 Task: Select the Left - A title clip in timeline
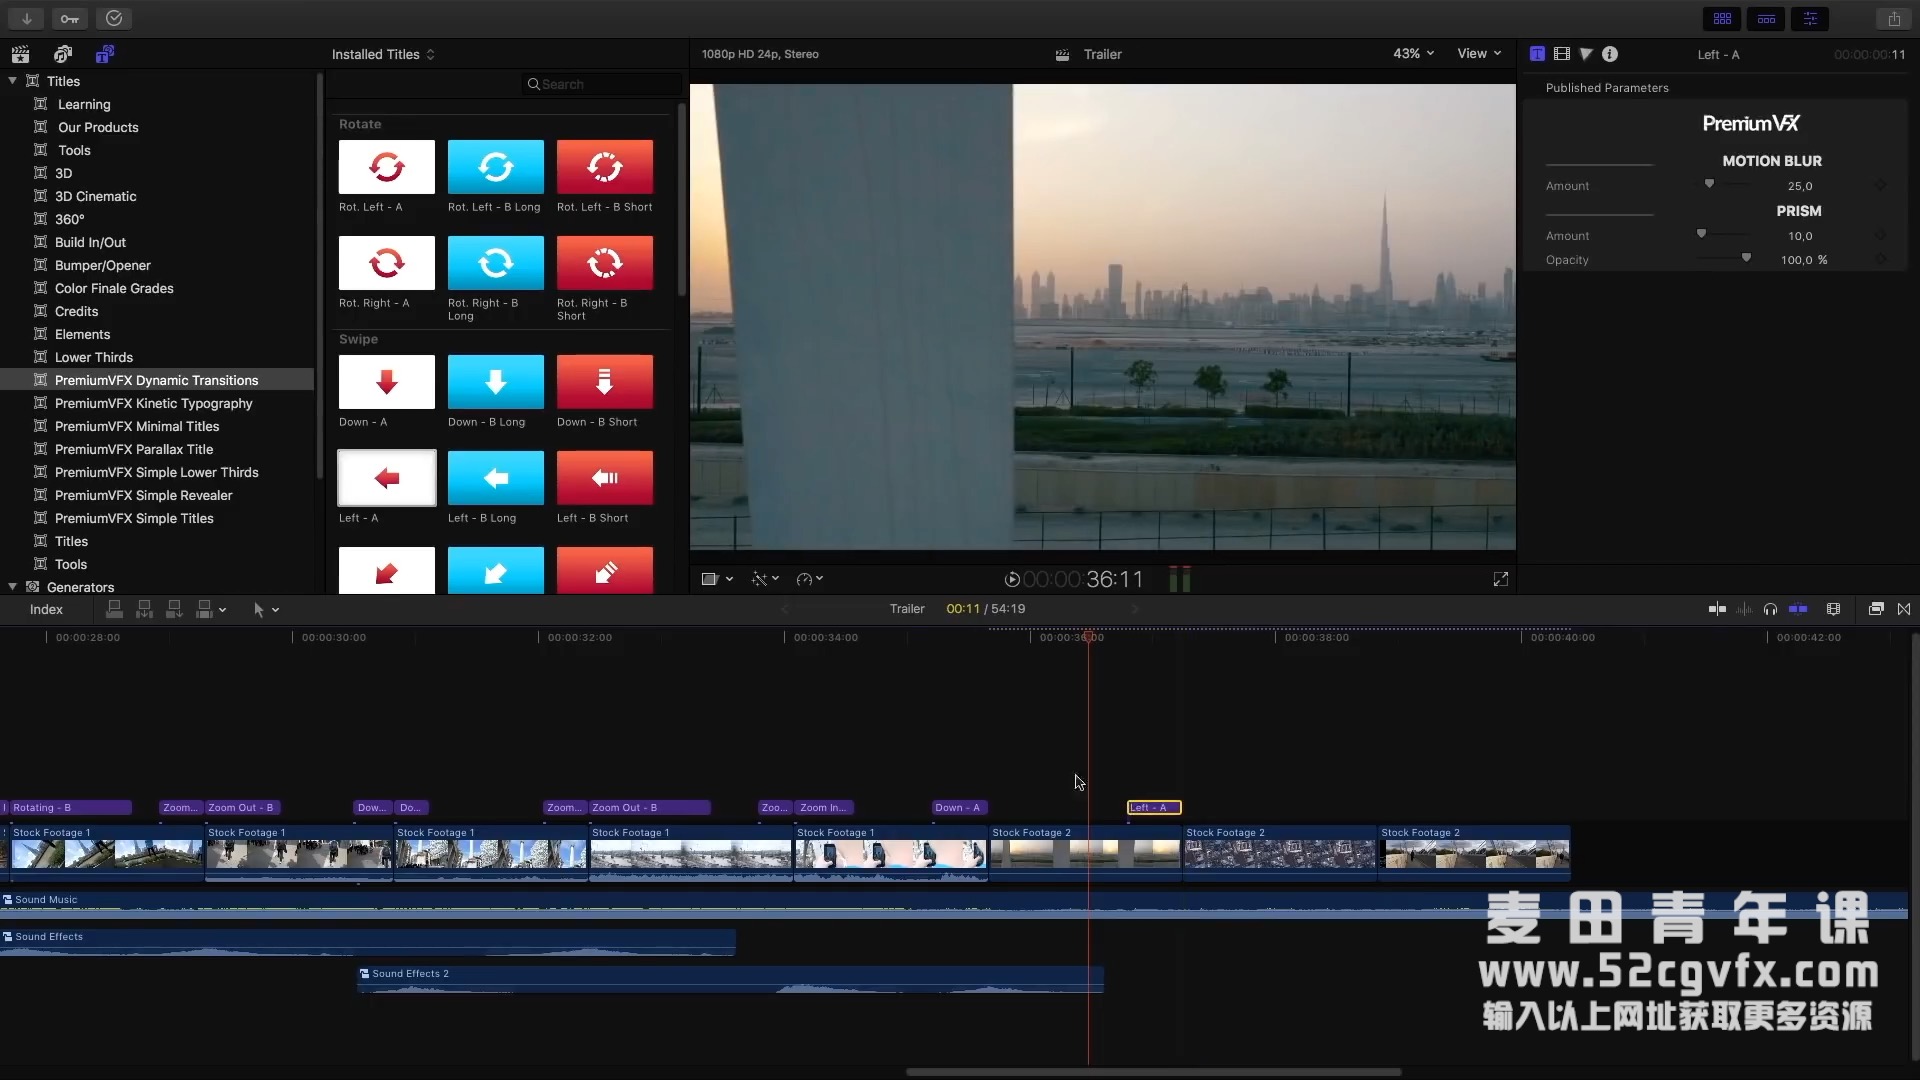[x=1154, y=807]
